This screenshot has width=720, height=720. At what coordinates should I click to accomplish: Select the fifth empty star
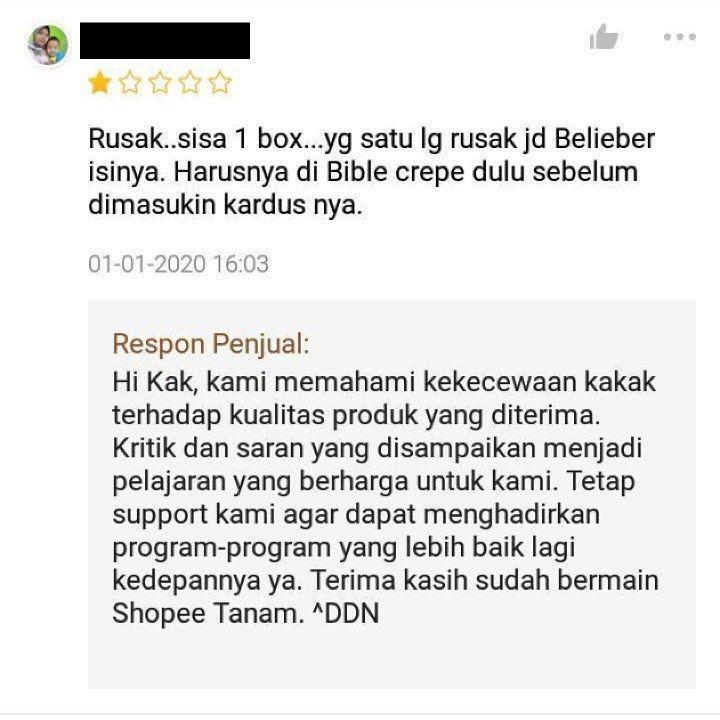pos(220,83)
